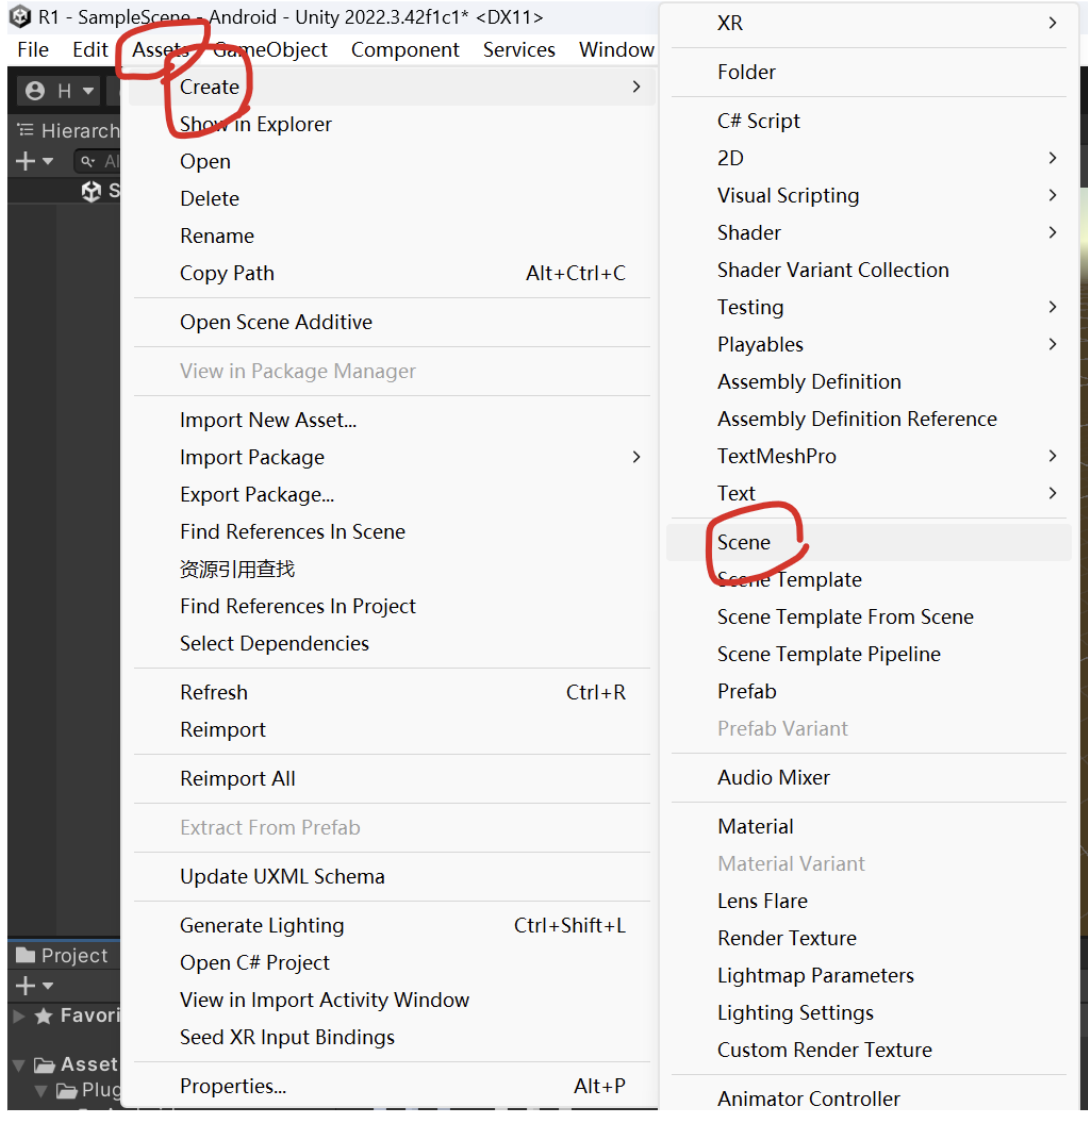This screenshot has width=1088, height=1122.
Task: Select Open Scene Additive
Action: tap(392, 322)
